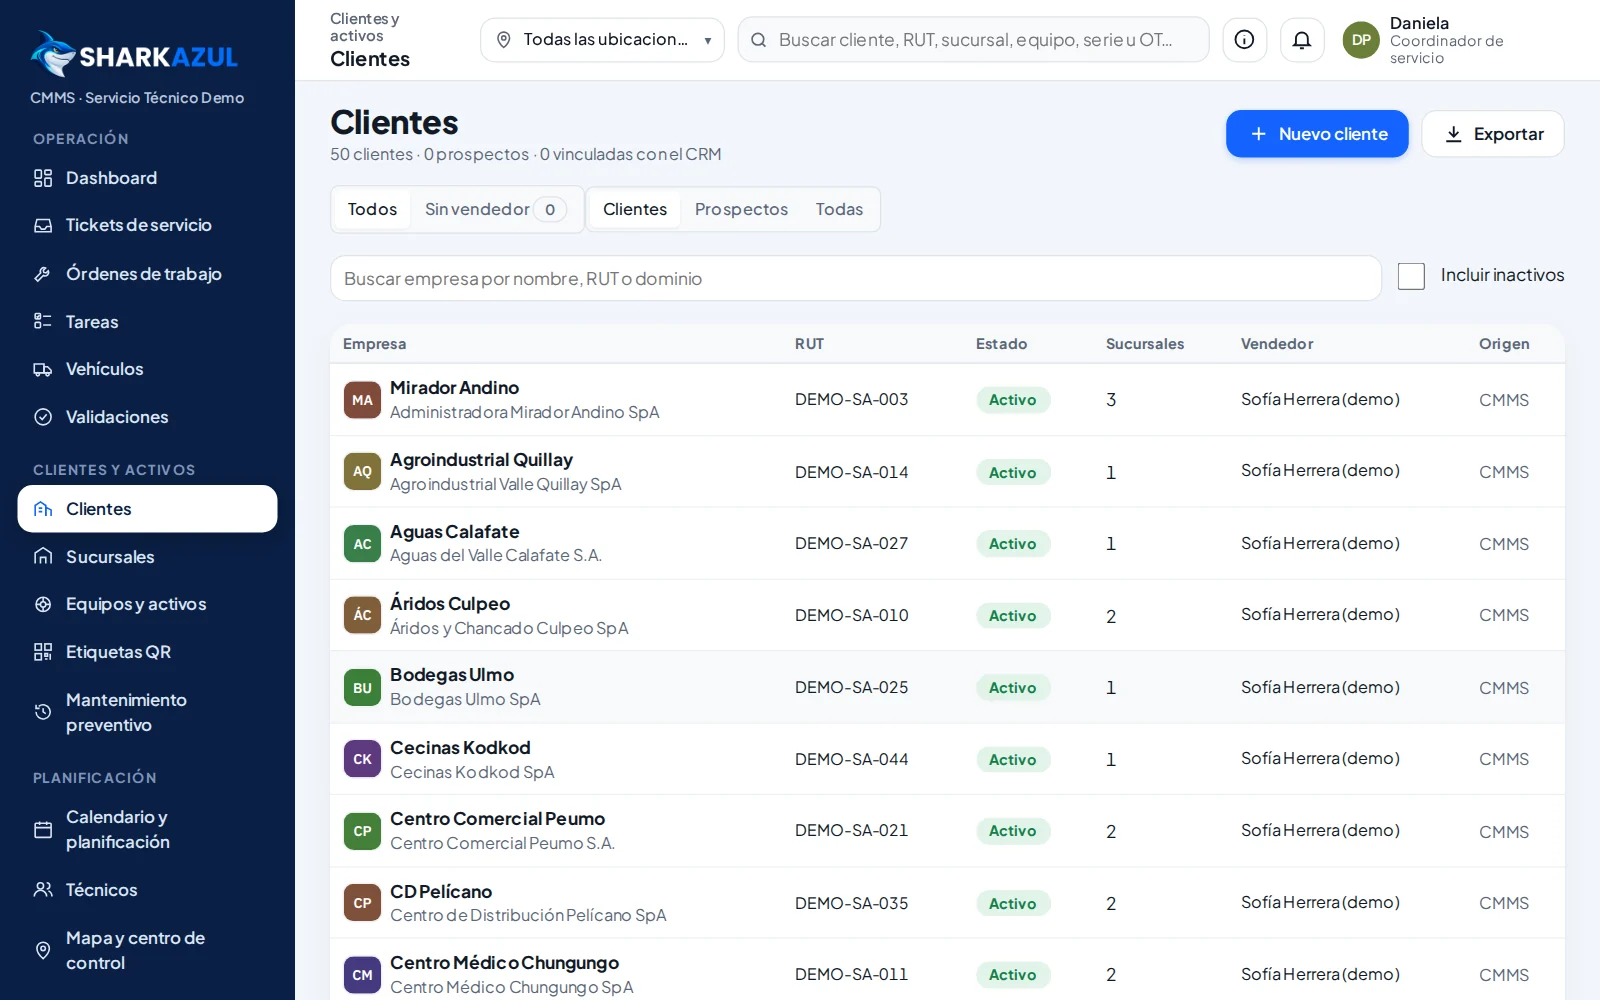
Task: Select the Todos filter tab
Action: [372, 209]
